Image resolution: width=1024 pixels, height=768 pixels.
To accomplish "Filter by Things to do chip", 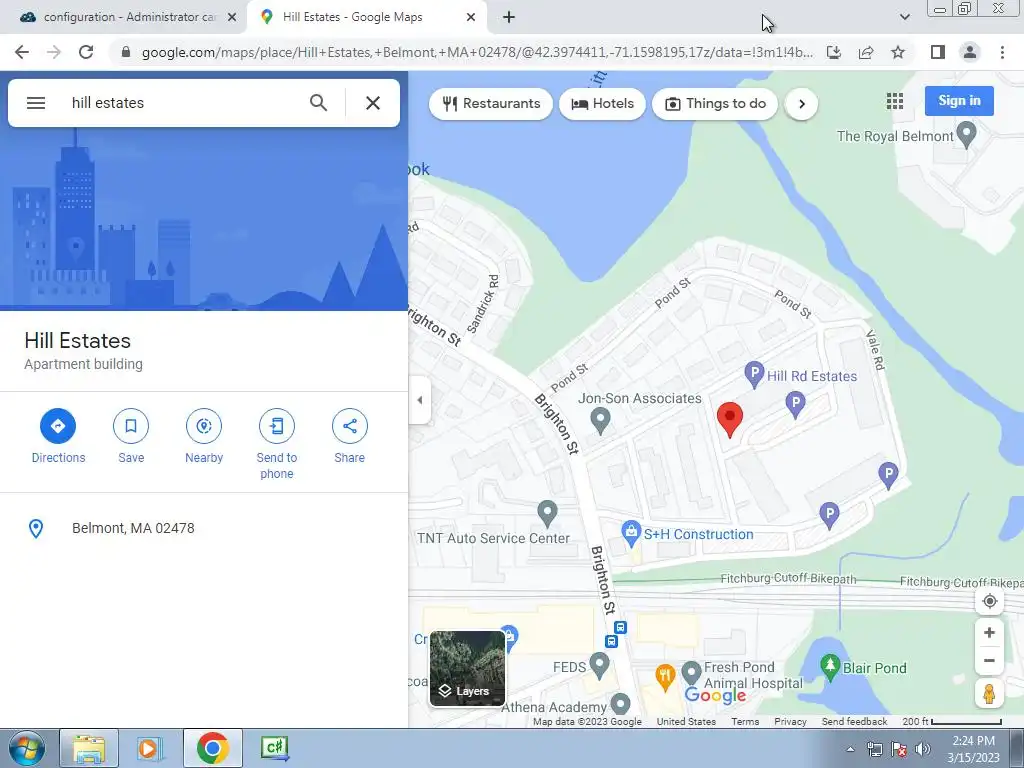I will [x=715, y=104].
